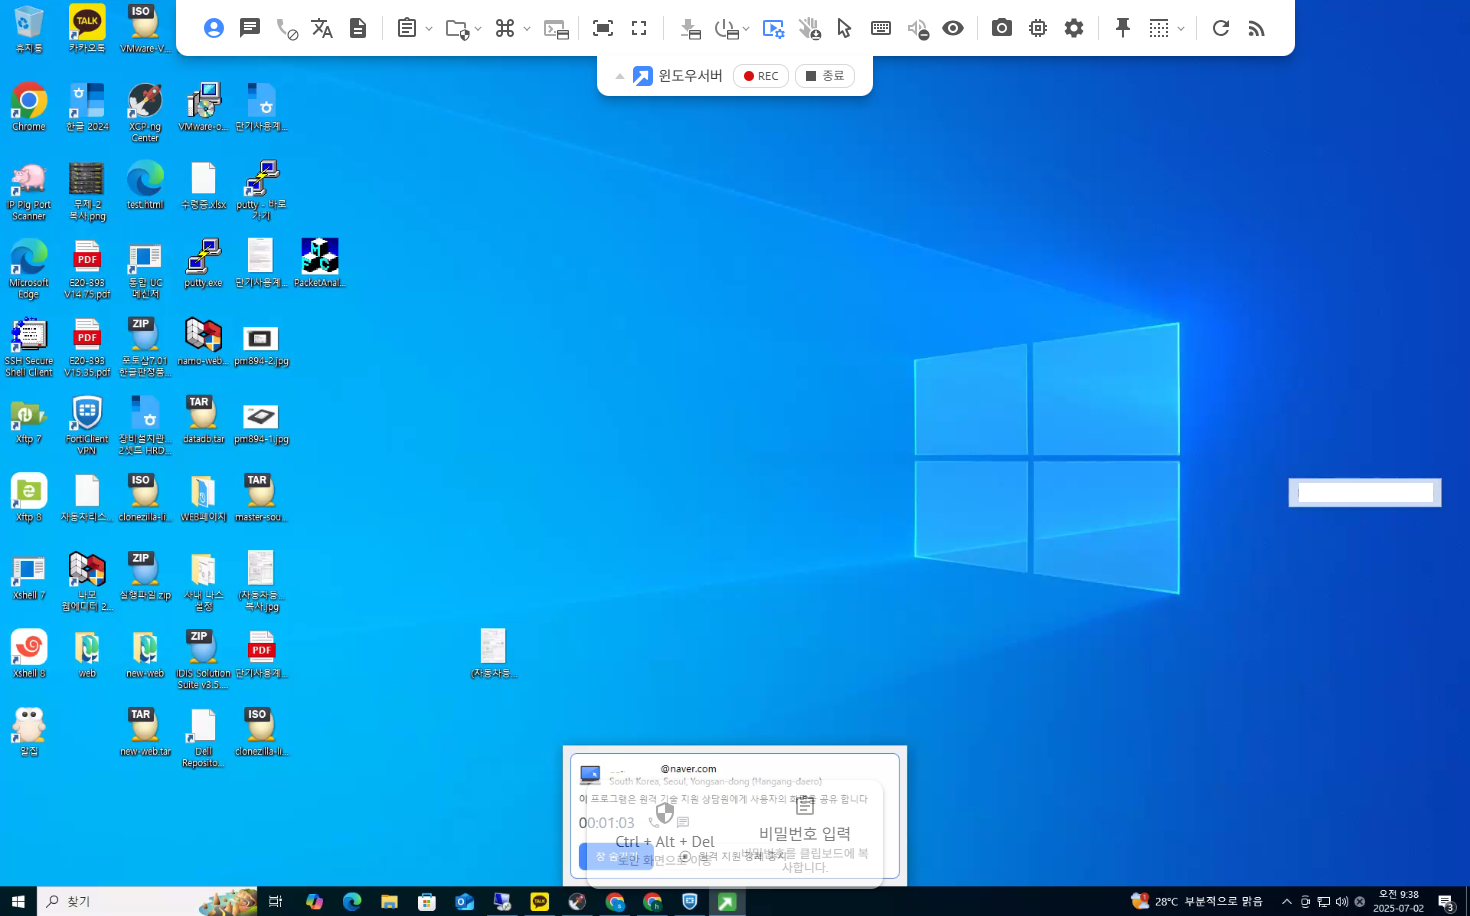The height and width of the screenshot is (916, 1470).
Task: Click the Windows Start button
Action: (x=18, y=901)
